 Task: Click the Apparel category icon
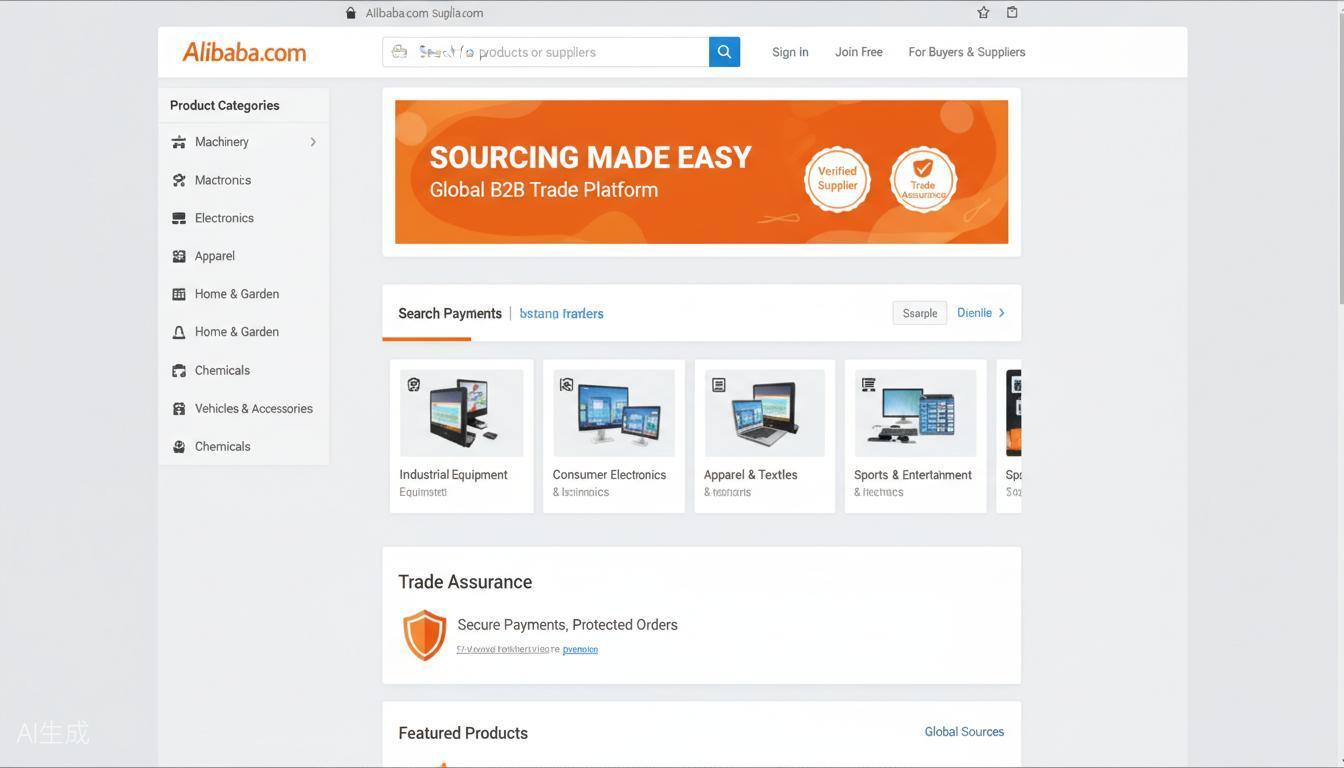pos(179,256)
